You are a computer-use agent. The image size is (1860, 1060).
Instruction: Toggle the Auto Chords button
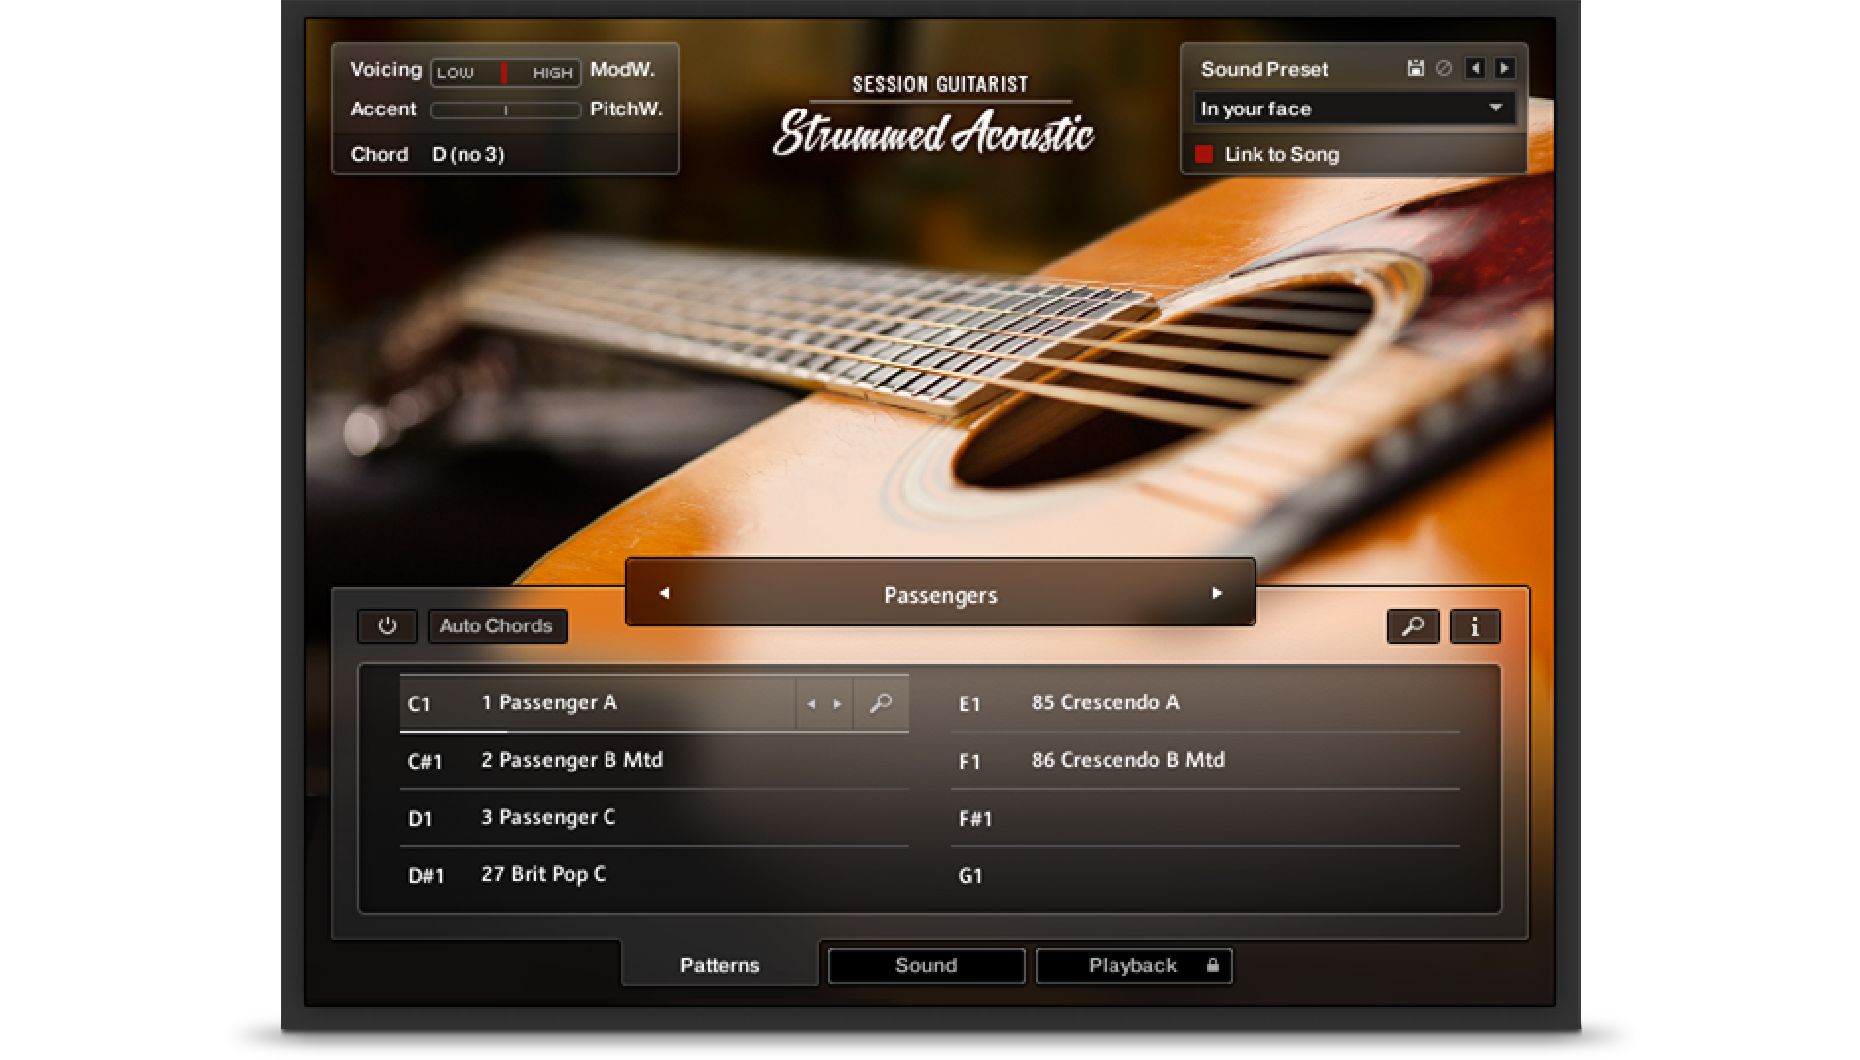tap(497, 626)
